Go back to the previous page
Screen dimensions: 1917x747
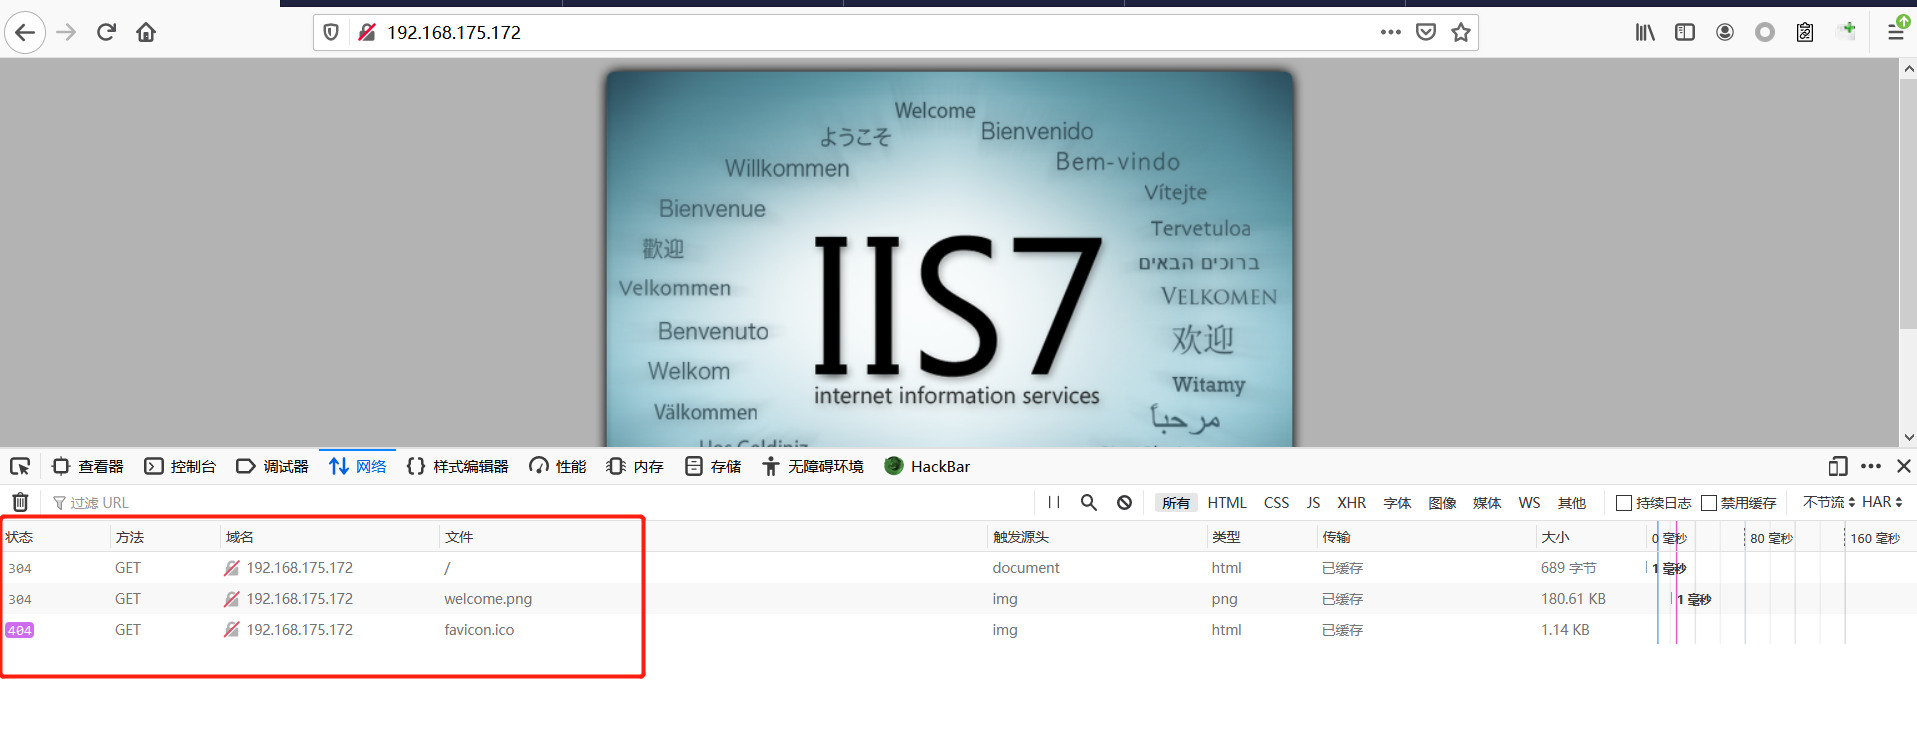coord(25,32)
